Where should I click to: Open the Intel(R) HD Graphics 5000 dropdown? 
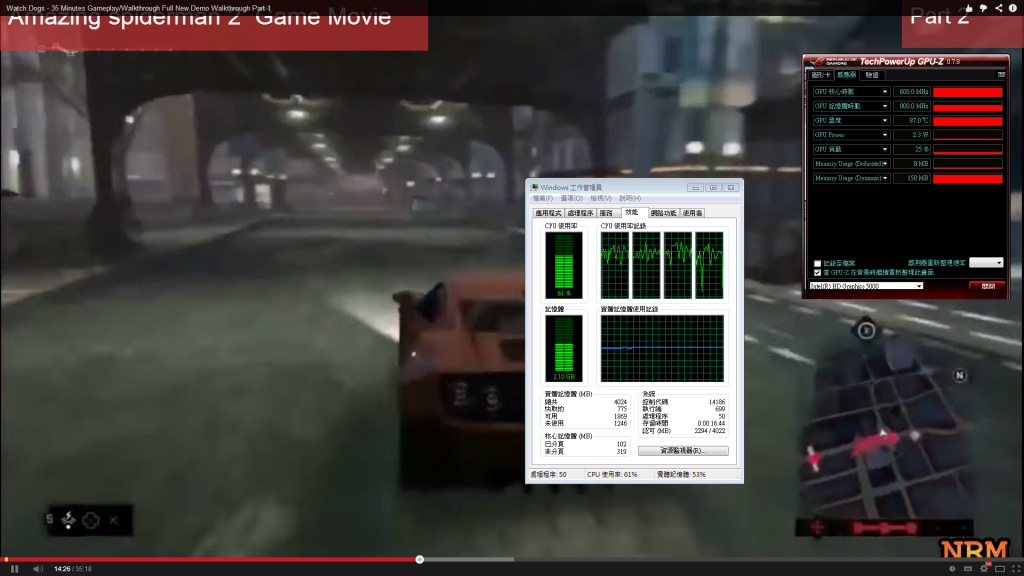(x=866, y=286)
